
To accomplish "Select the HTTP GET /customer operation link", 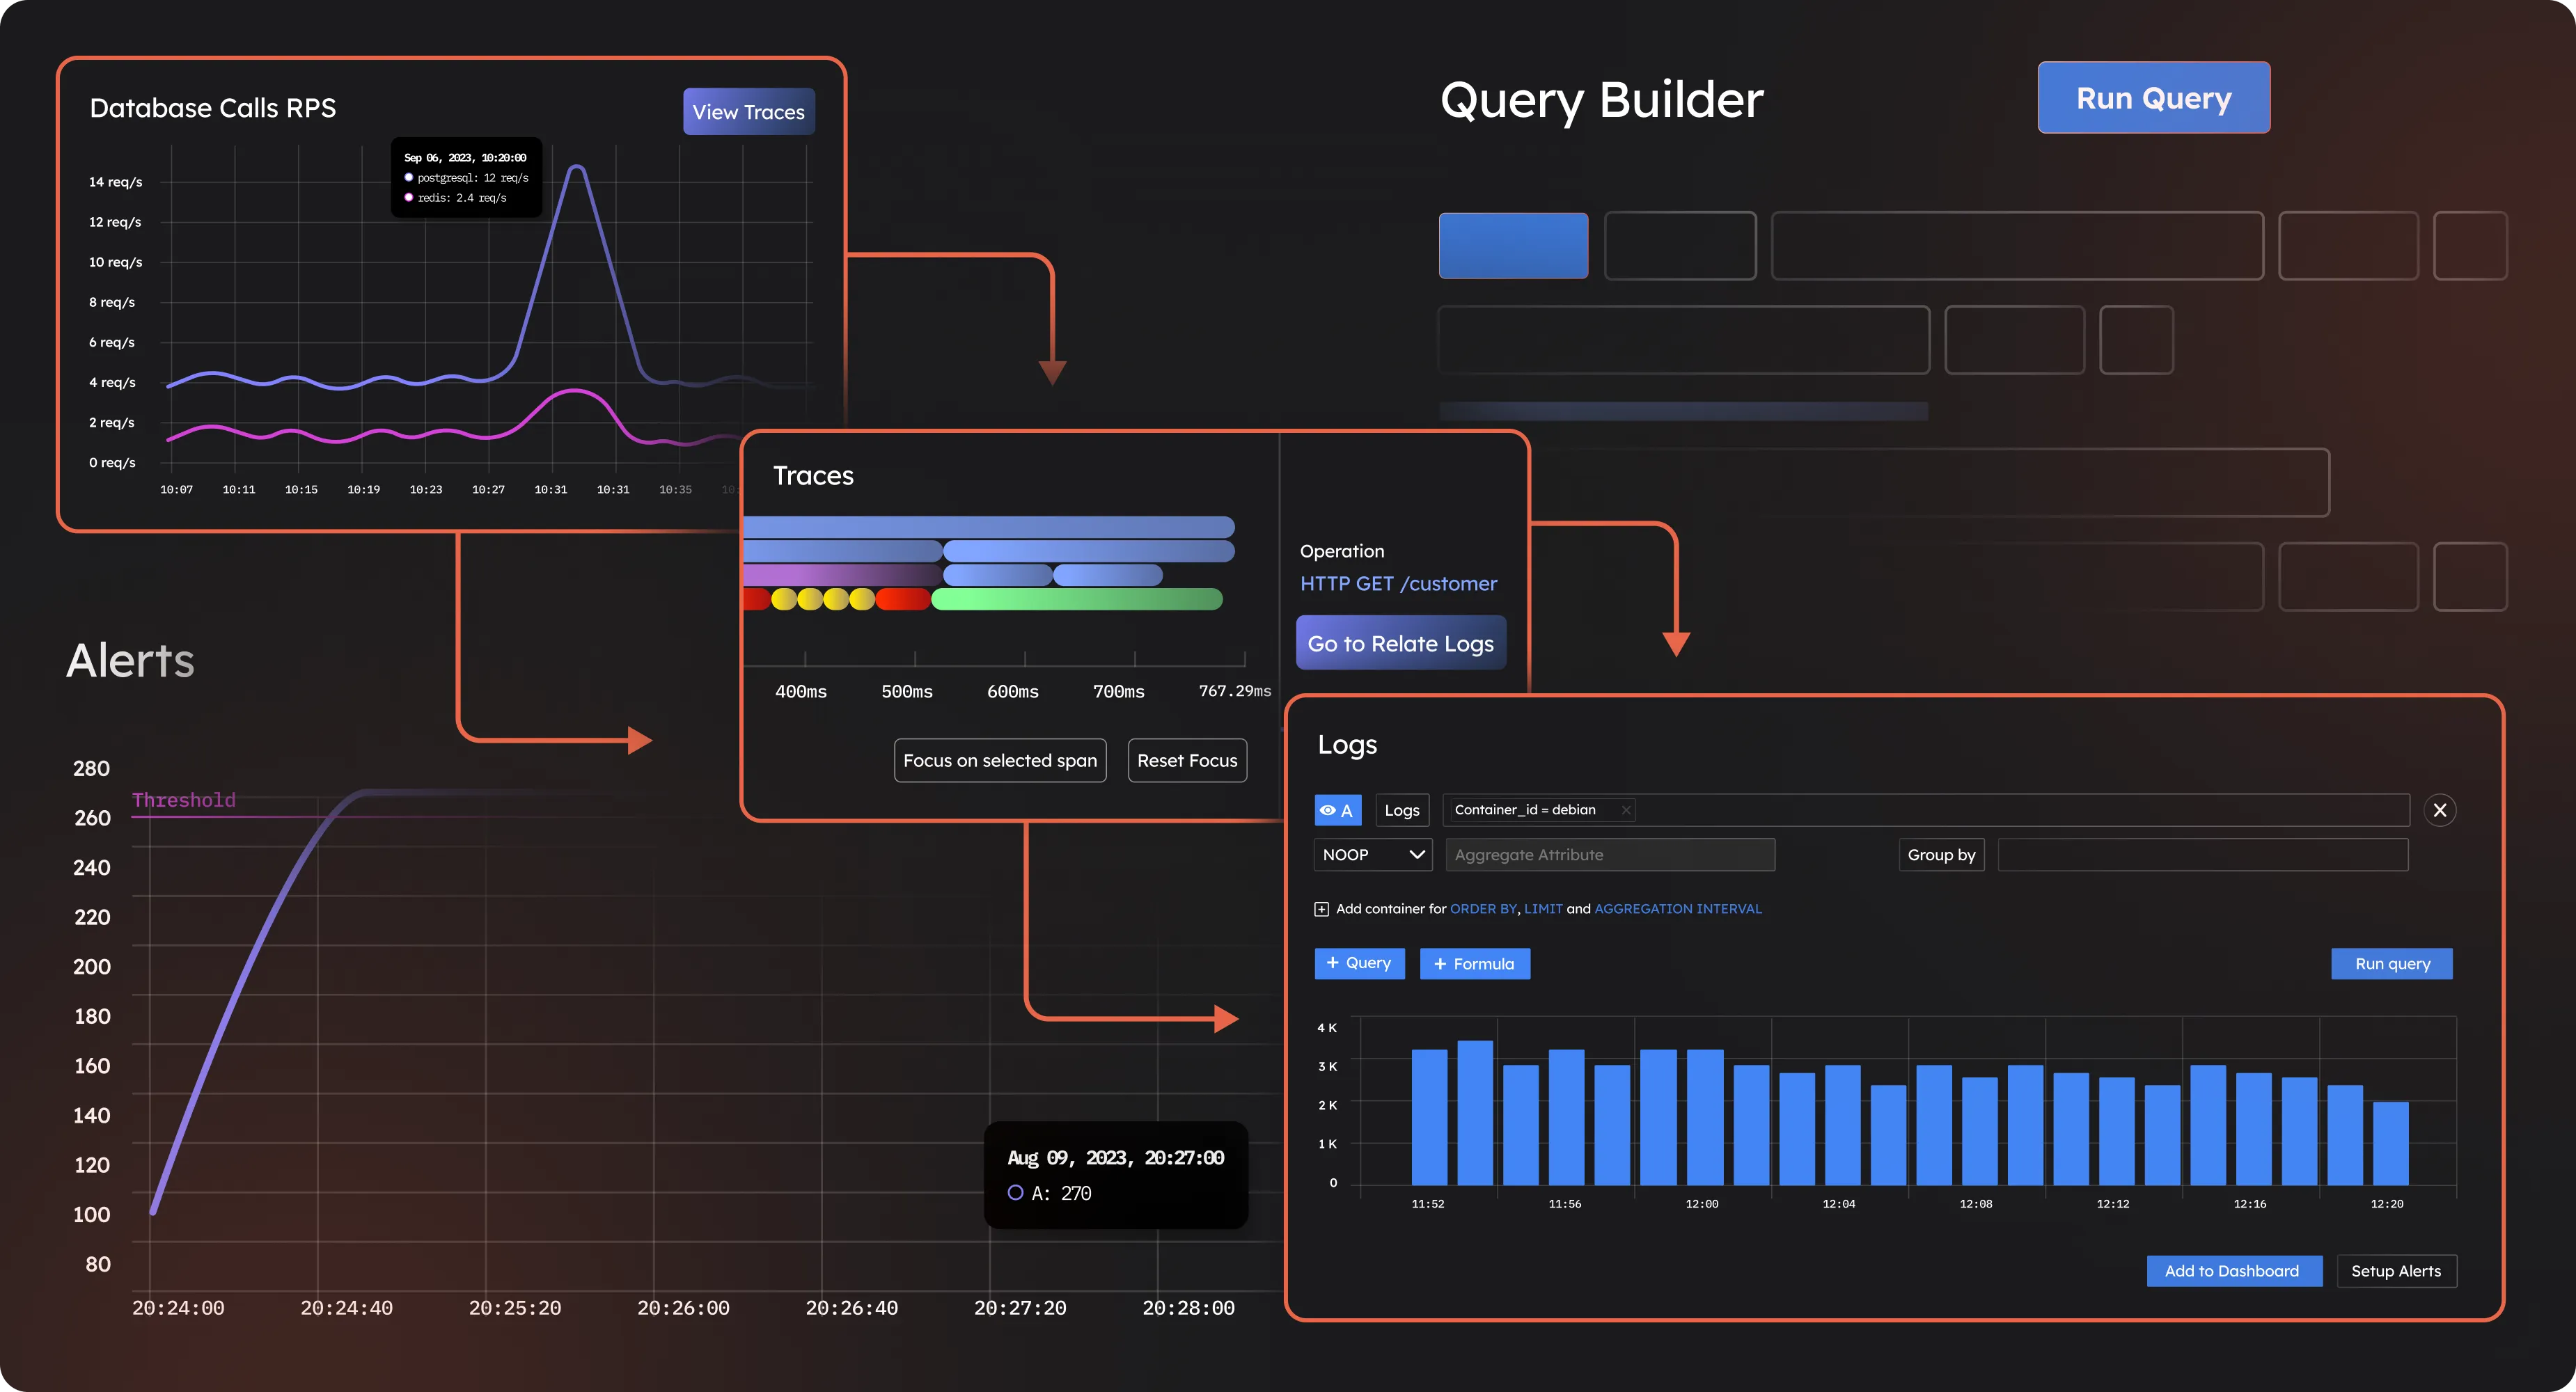I will [1397, 583].
